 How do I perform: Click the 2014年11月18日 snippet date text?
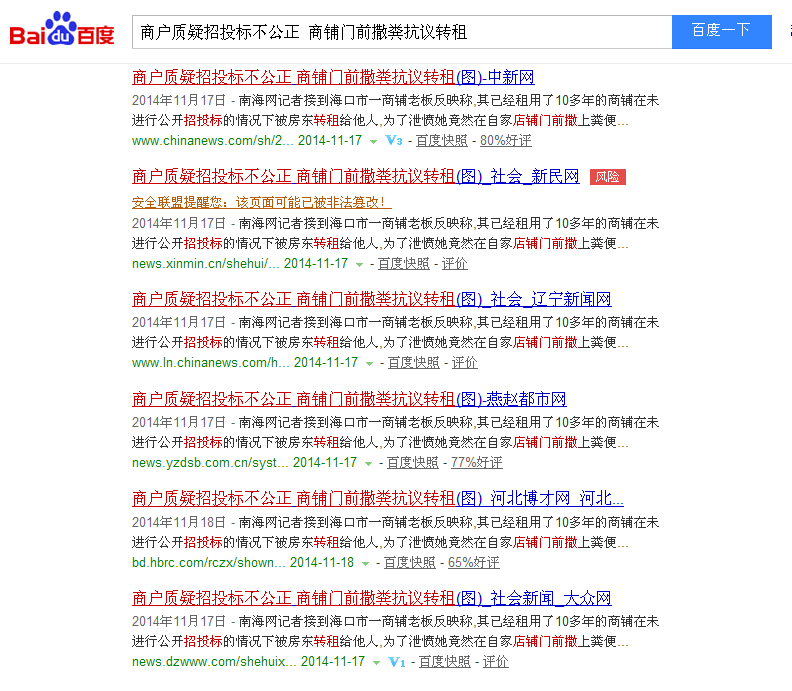179,522
